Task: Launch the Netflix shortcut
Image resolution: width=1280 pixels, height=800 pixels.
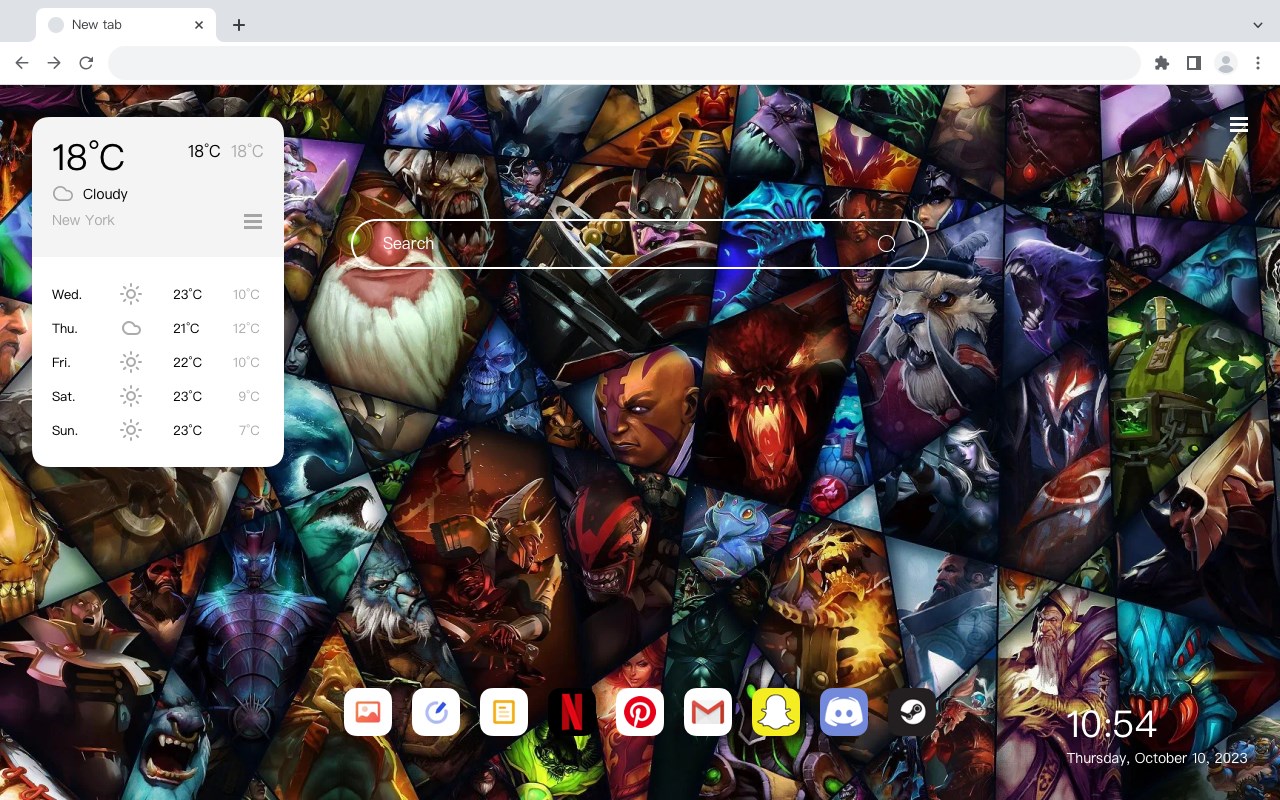Action: pos(572,712)
